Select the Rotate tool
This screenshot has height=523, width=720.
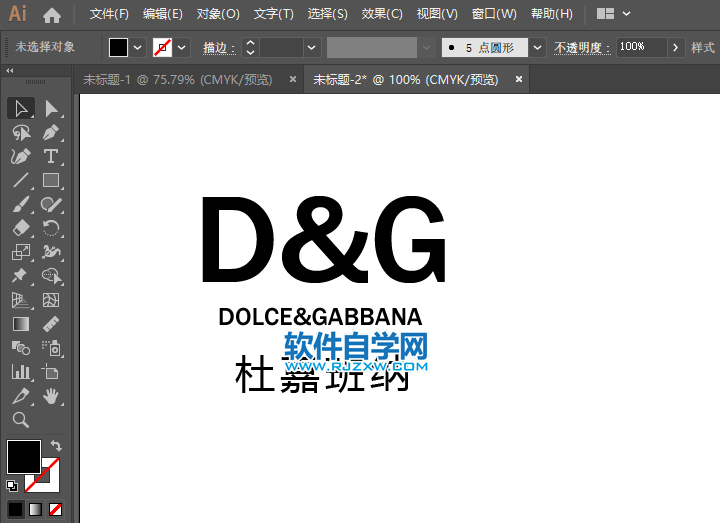[x=51, y=228]
